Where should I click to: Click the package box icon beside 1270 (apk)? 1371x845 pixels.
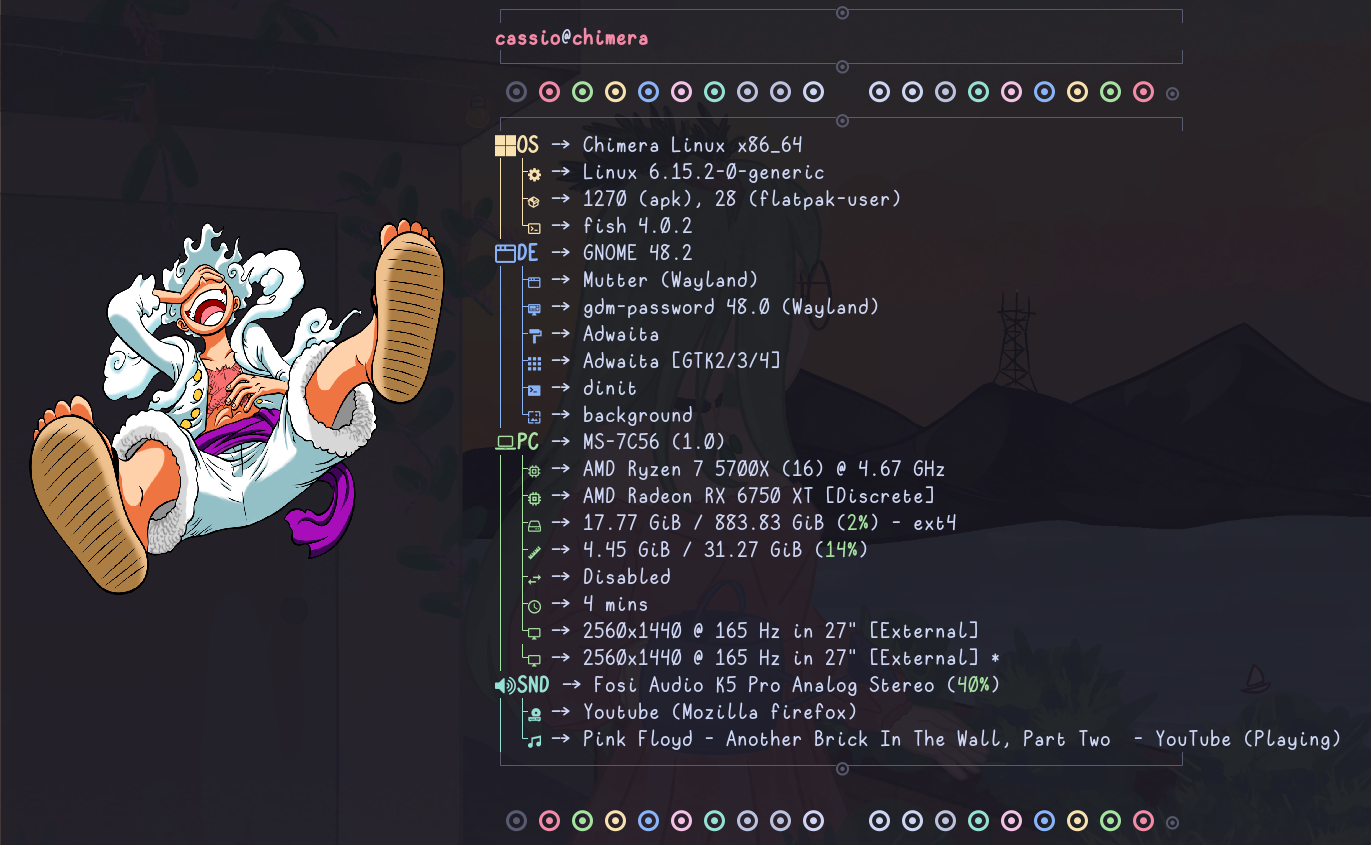point(534,201)
